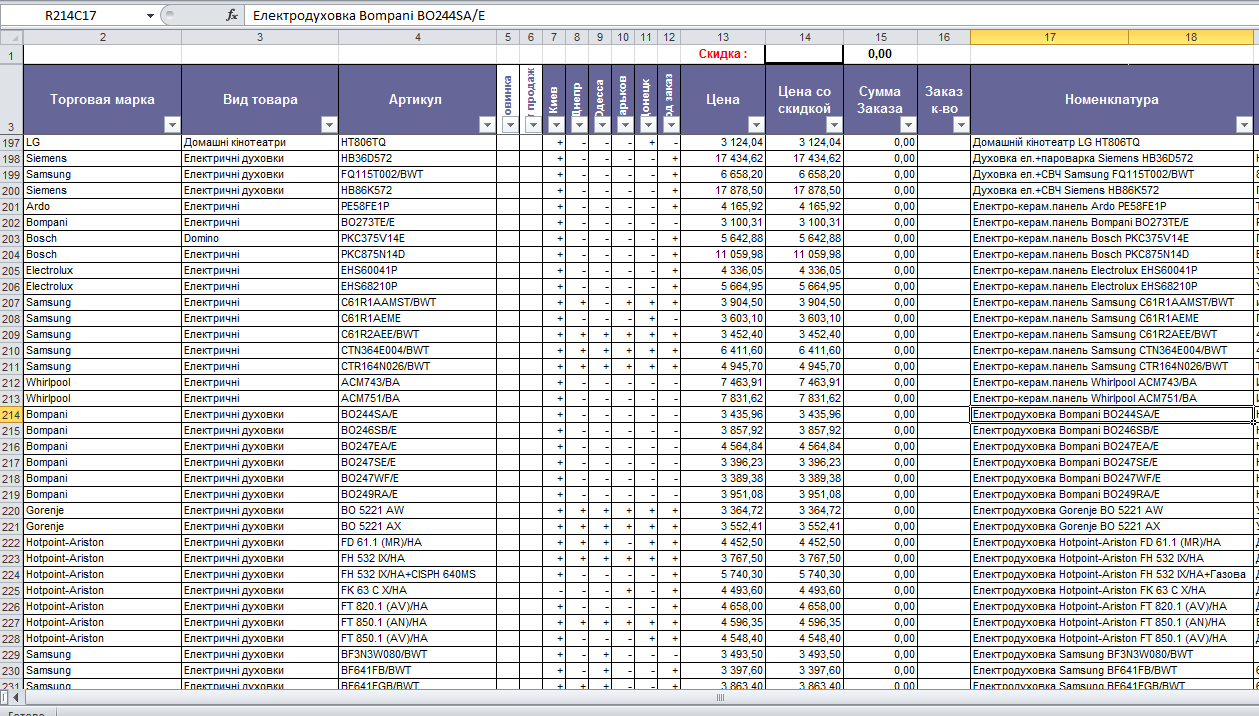Select row header 197
This screenshot has width=1259, height=716.
pyautogui.click(x=11, y=142)
